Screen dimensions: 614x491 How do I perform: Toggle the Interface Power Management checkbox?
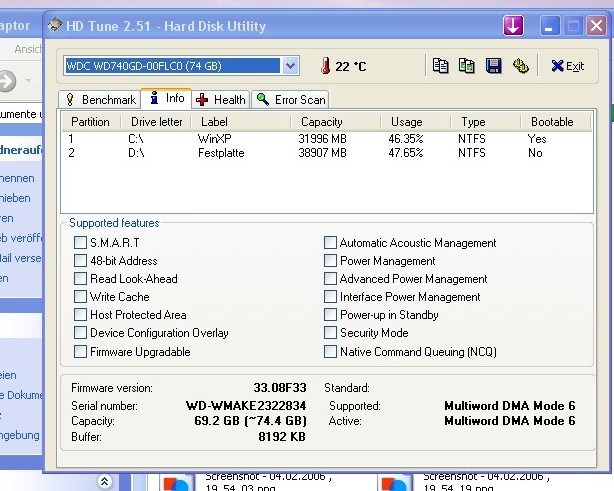click(330, 296)
